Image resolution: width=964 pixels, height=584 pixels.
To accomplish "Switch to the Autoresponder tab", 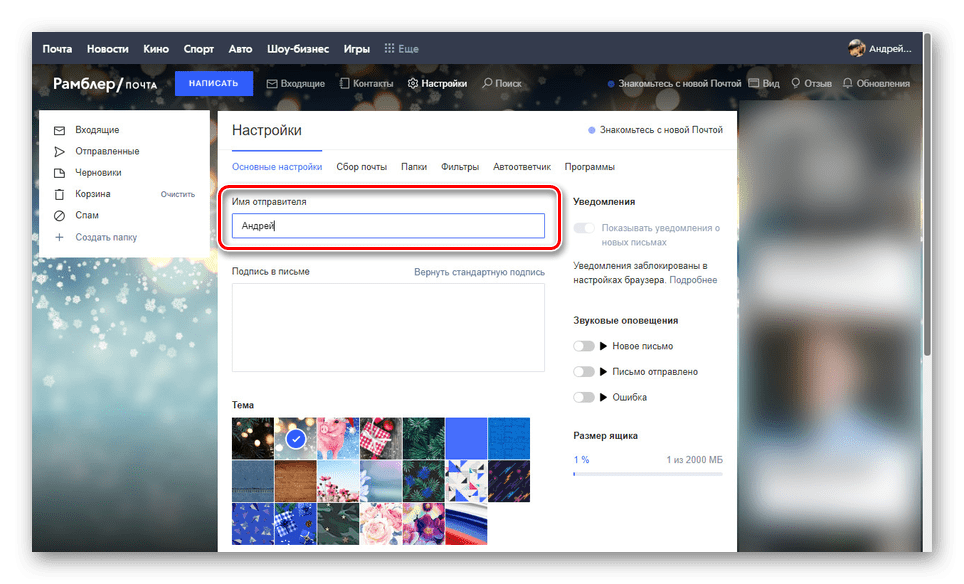I will point(521,167).
